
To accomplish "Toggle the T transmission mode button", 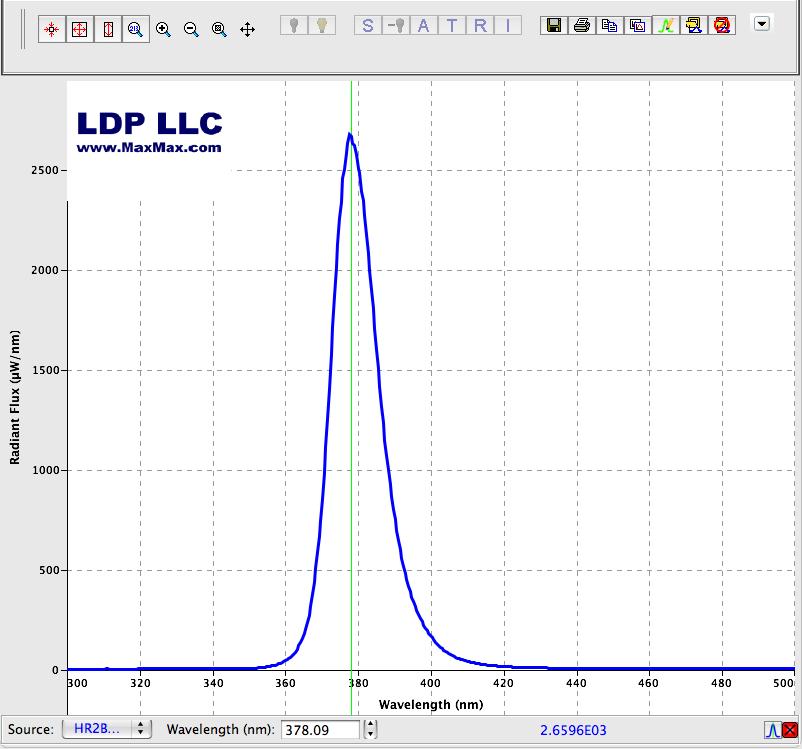I will 452,25.
